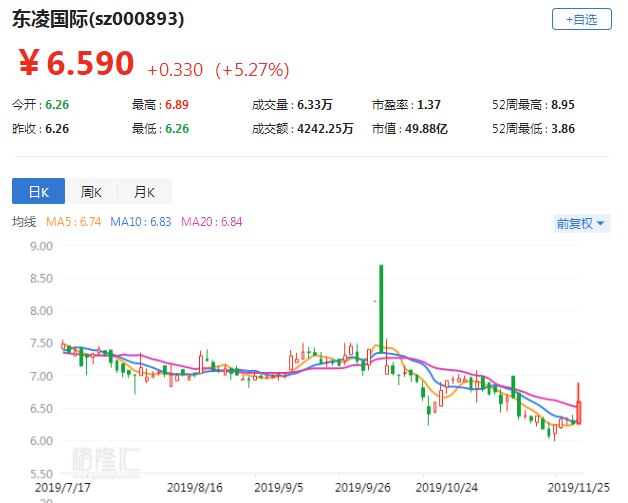Select the 2019/8/16 date axis label
Viewport: 628px width, 503px height.
click(195, 487)
